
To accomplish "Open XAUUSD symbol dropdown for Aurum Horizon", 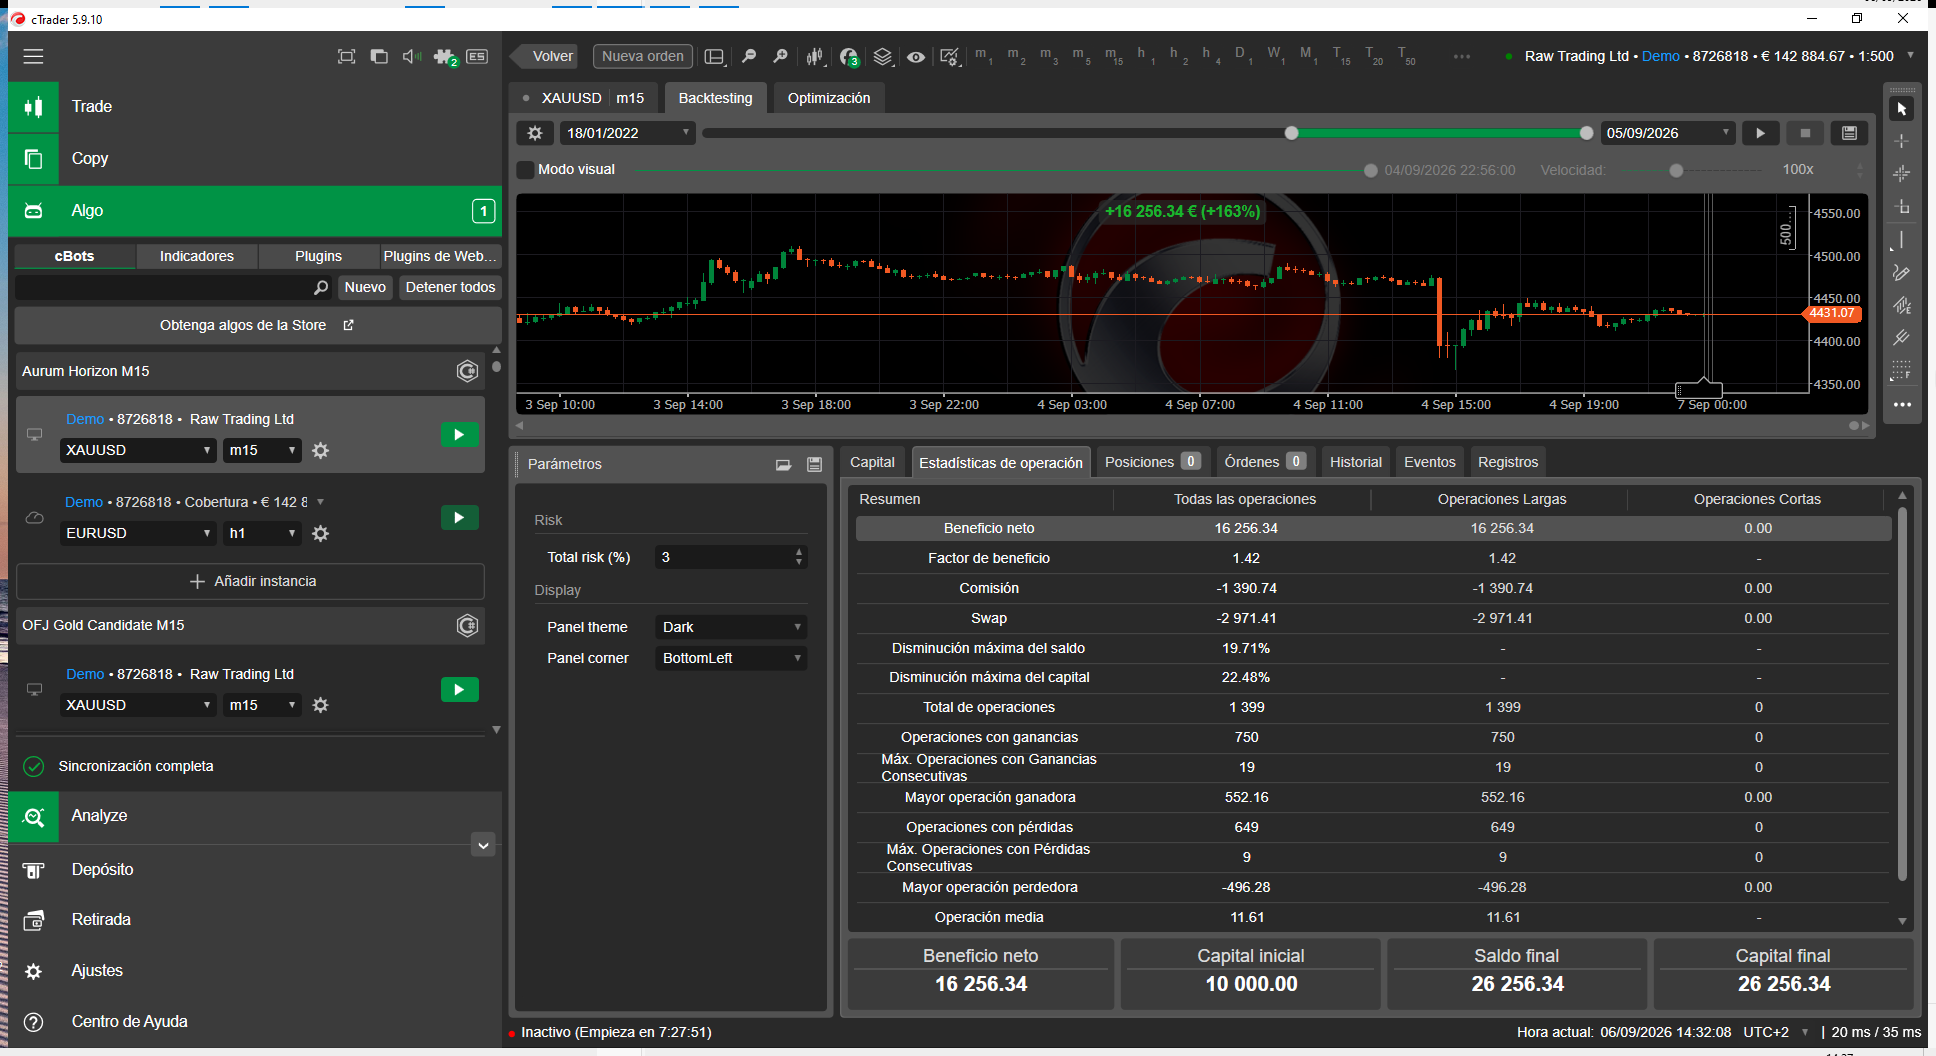I will pyautogui.click(x=138, y=451).
